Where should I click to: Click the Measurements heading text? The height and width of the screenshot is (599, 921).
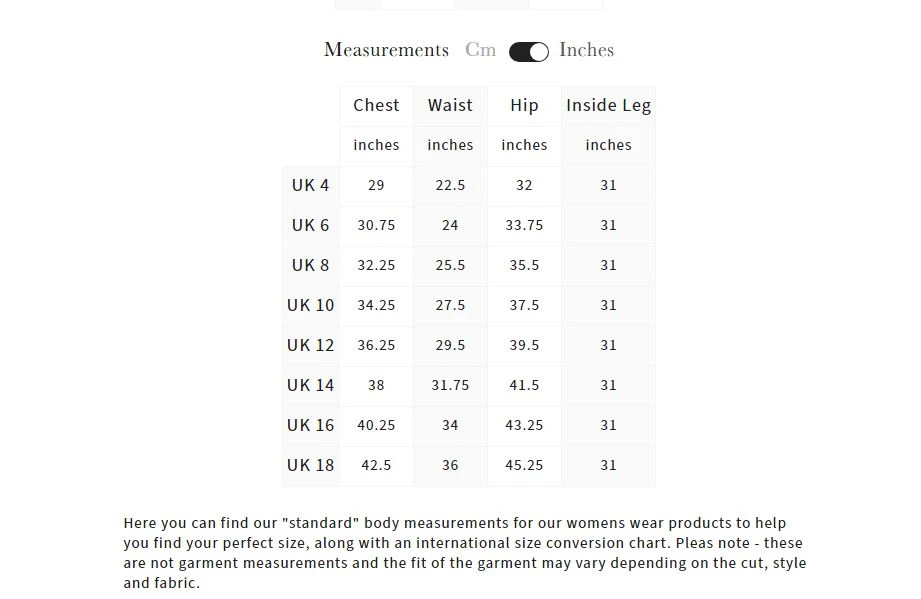pyautogui.click(x=386, y=50)
